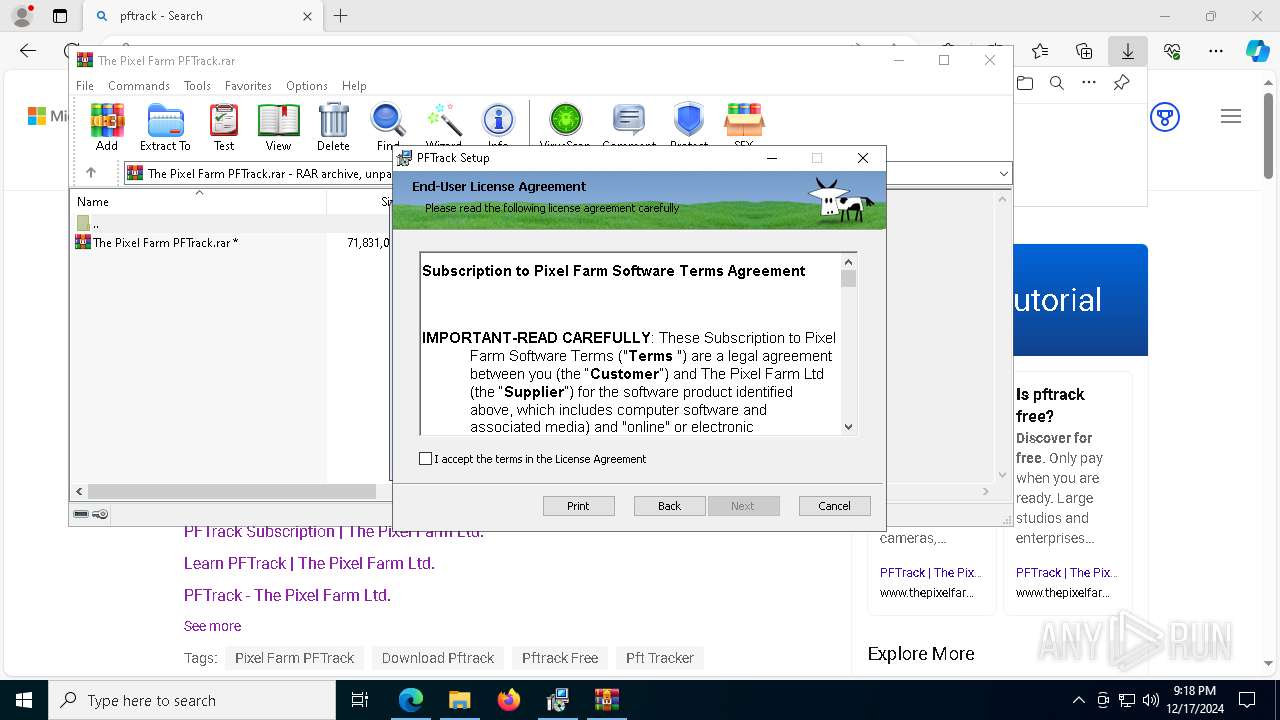Open a new browser tab
The width and height of the screenshot is (1280, 720).
340,16
